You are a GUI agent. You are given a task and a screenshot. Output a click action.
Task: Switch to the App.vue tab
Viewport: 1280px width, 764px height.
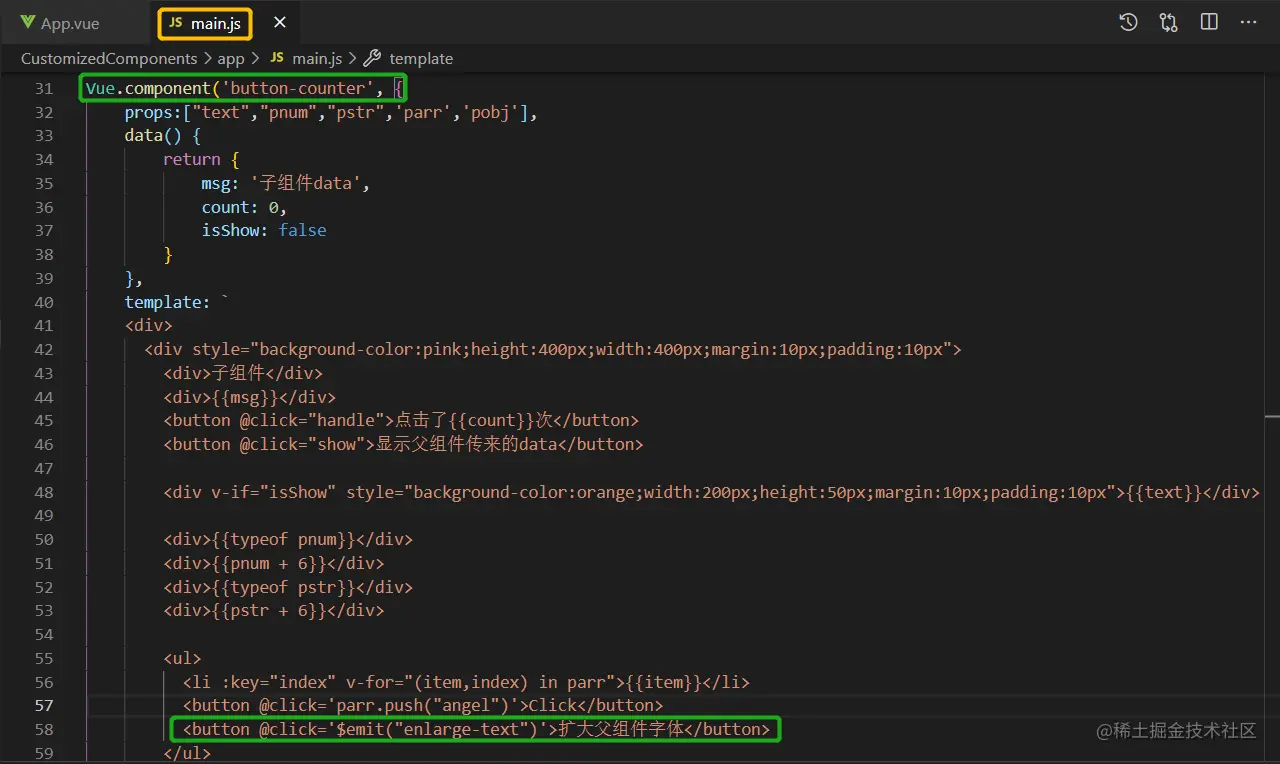click(x=60, y=23)
